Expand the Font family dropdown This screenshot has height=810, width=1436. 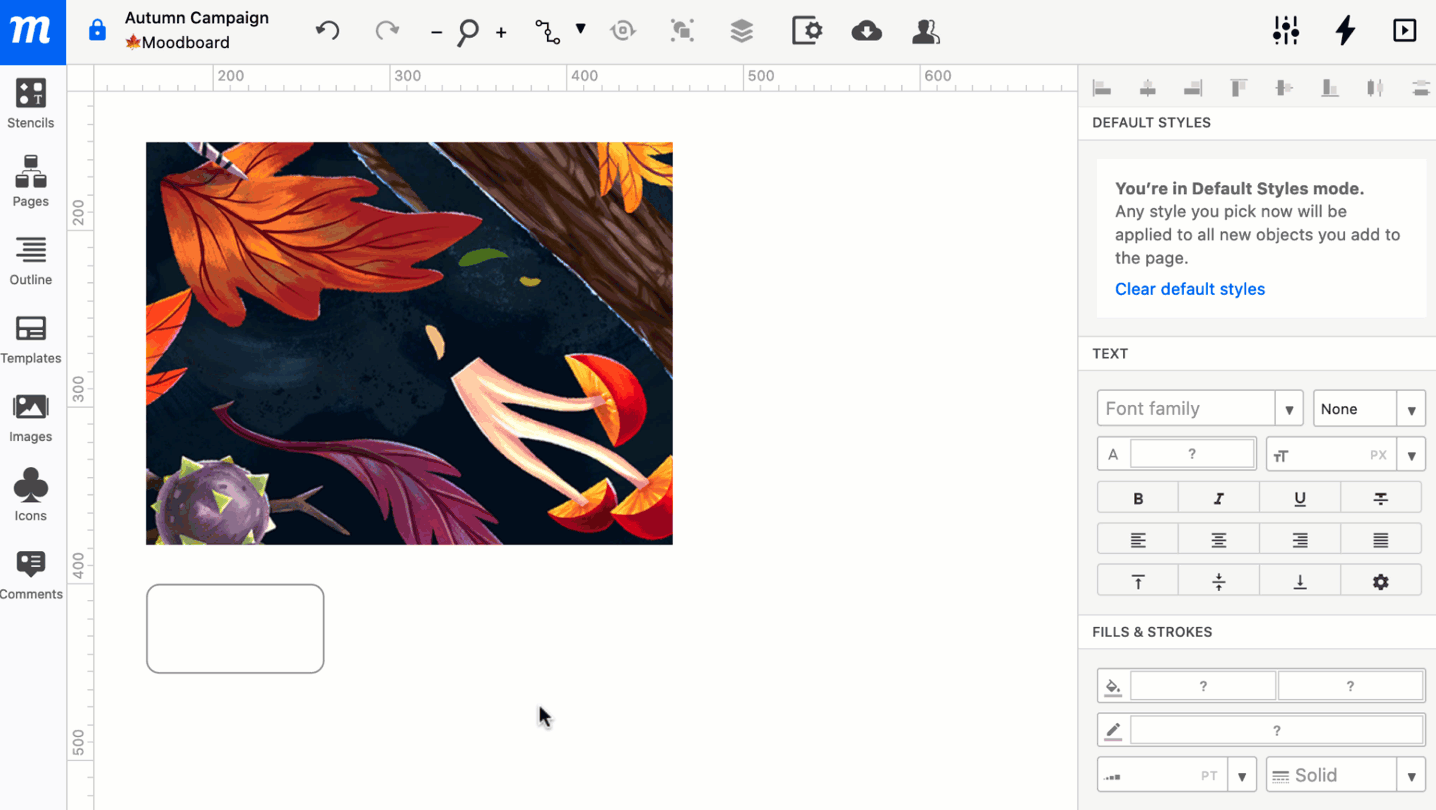coord(1289,409)
